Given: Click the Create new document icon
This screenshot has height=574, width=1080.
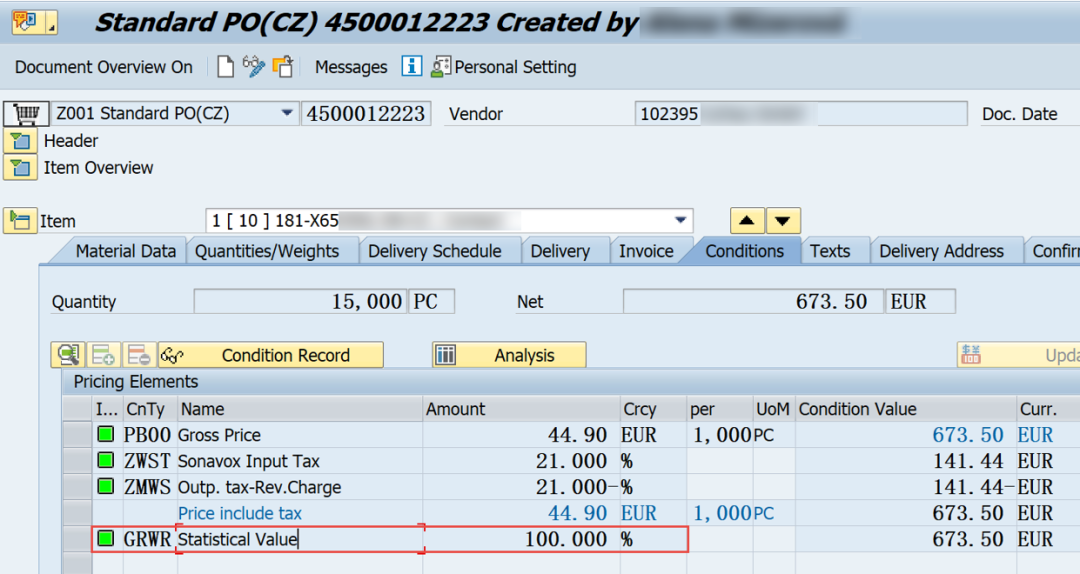Looking at the screenshot, I should pos(225,67).
